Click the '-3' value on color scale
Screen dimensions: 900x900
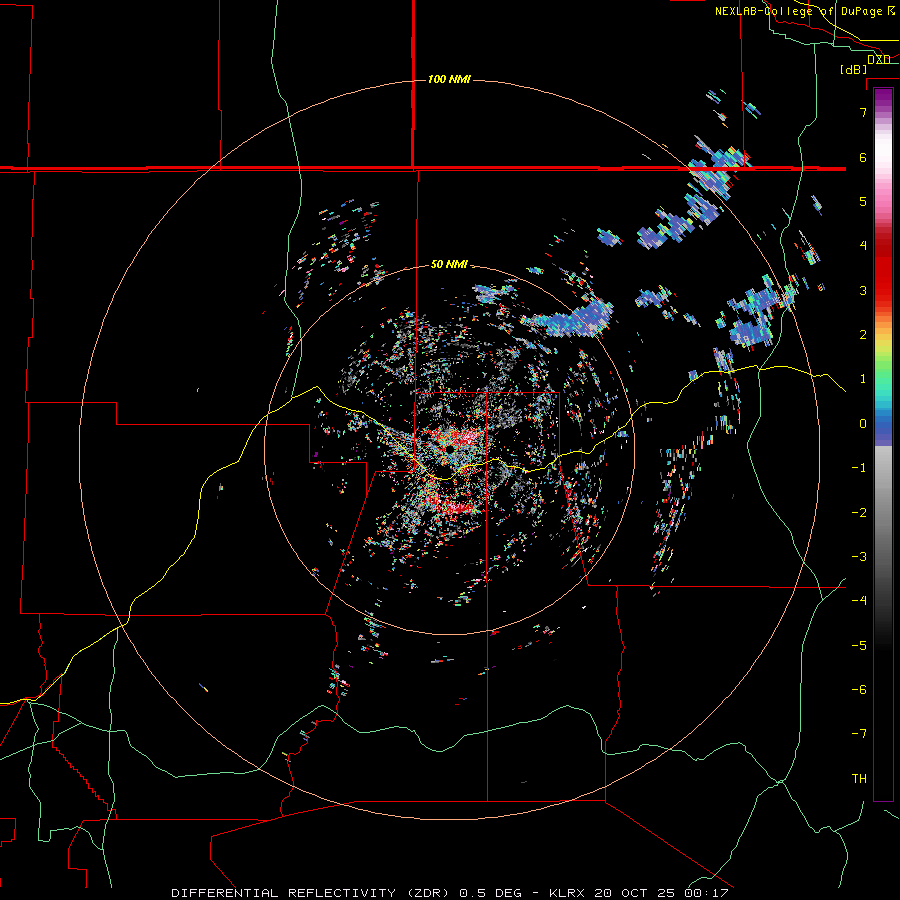point(859,557)
